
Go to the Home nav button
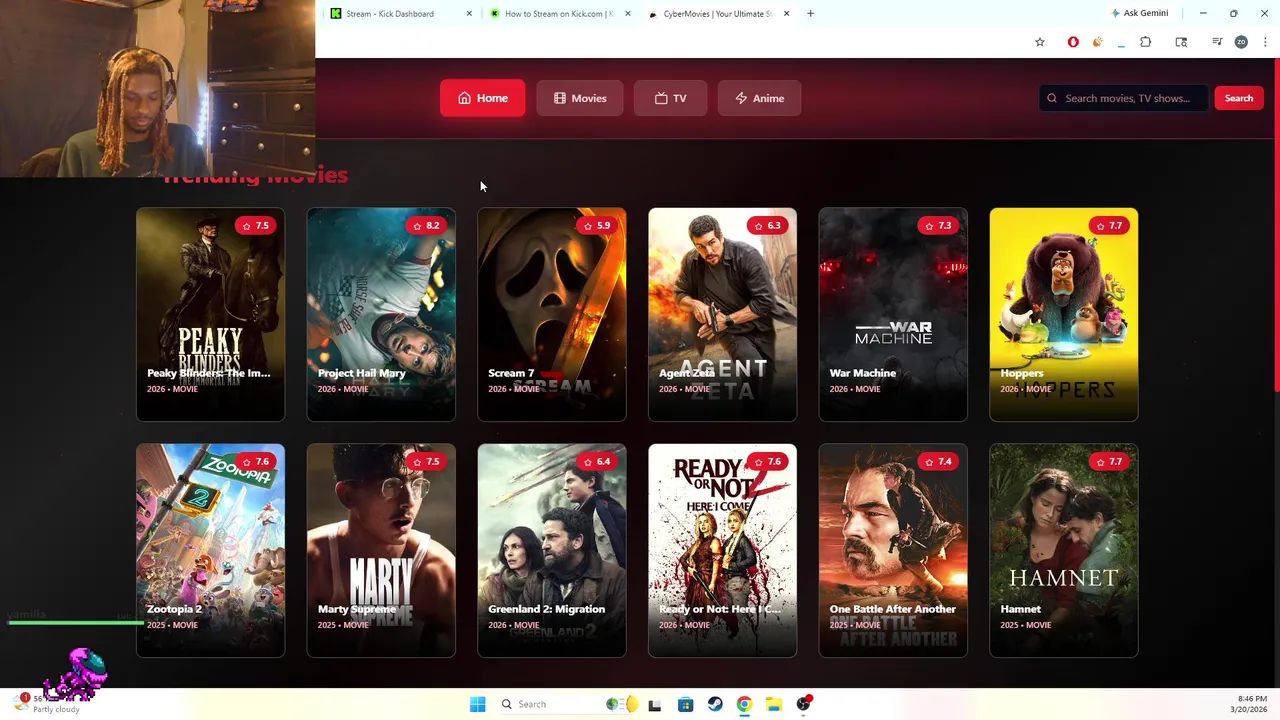click(x=482, y=98)
